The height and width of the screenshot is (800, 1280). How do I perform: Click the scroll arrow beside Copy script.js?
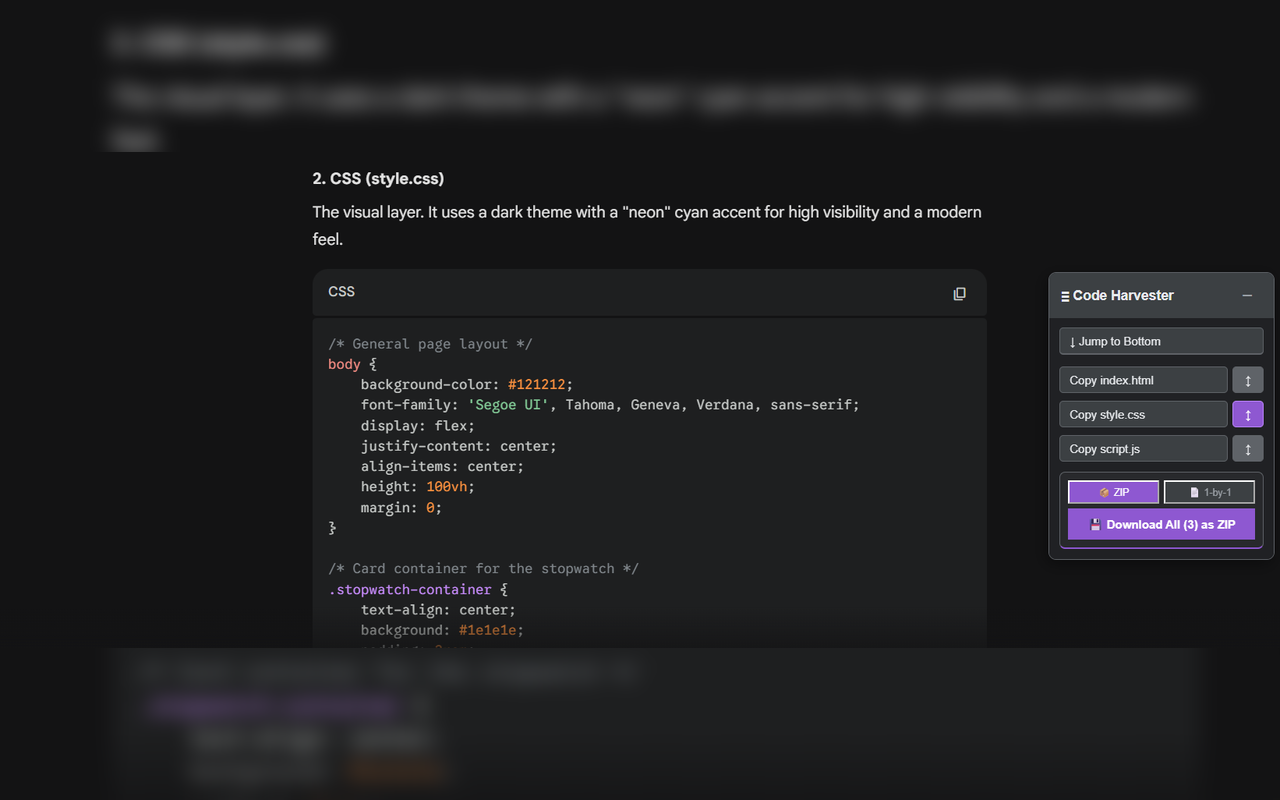(x=1247, y=448)
